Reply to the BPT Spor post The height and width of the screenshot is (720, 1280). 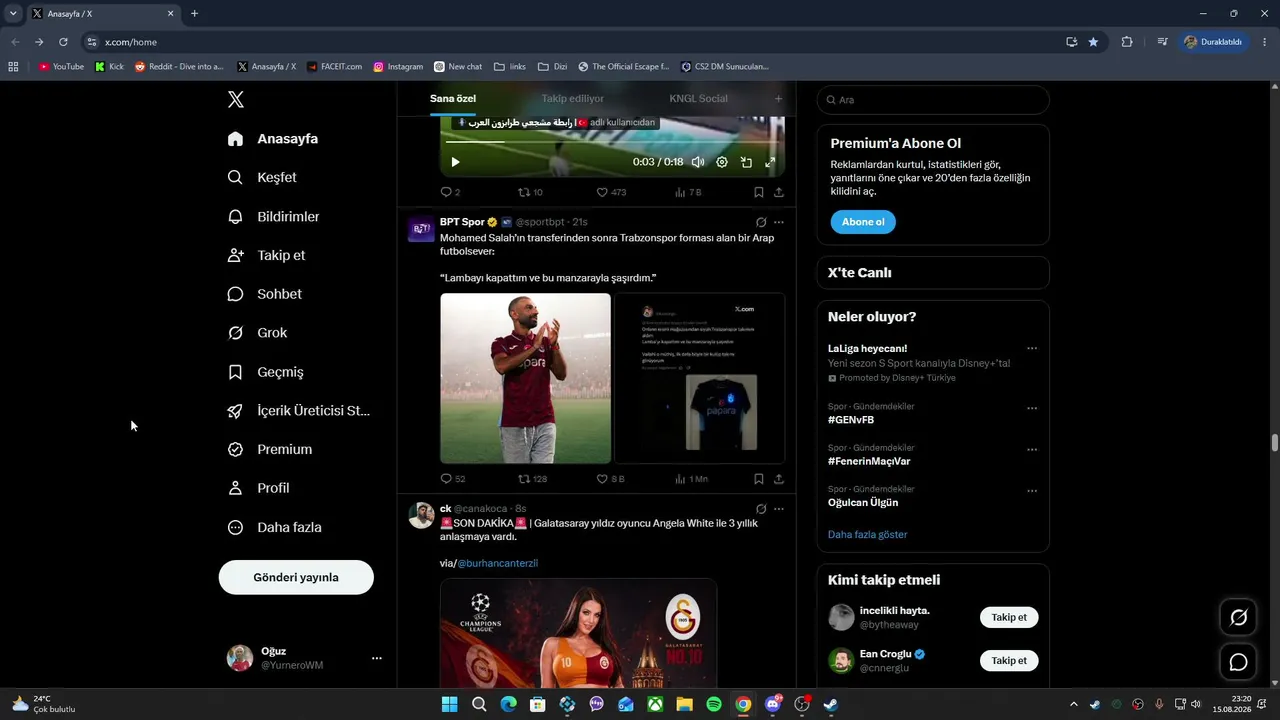(x=453, y=479)
